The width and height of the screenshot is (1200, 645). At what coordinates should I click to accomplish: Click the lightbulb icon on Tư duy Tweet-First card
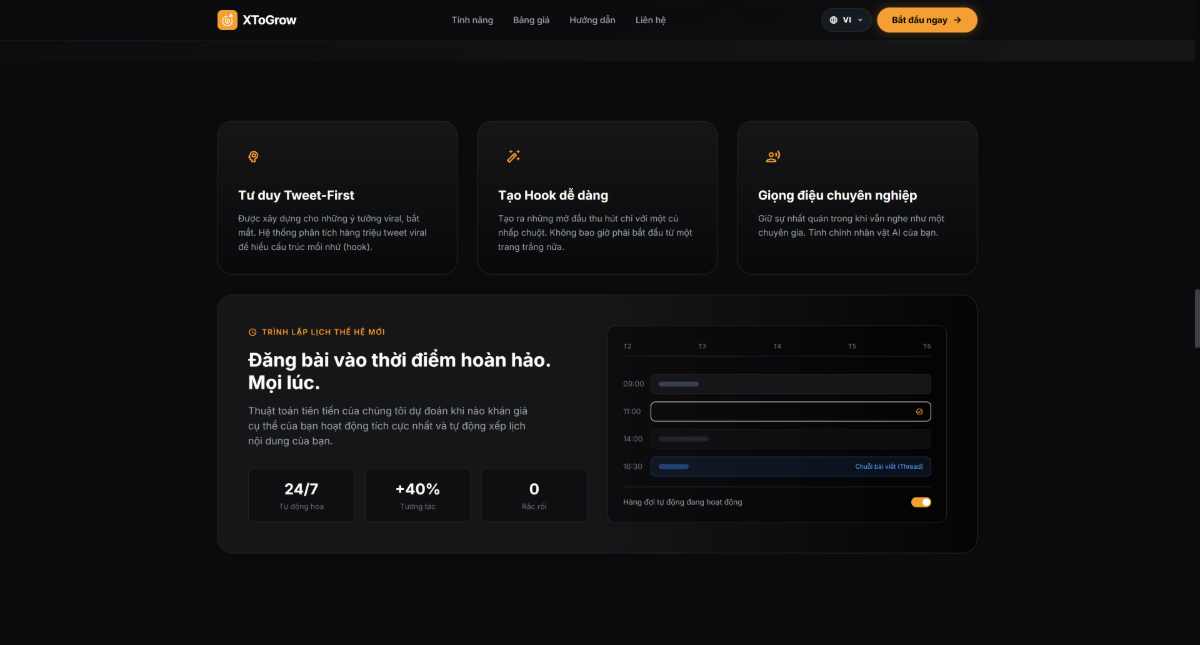tap(253, 156)
